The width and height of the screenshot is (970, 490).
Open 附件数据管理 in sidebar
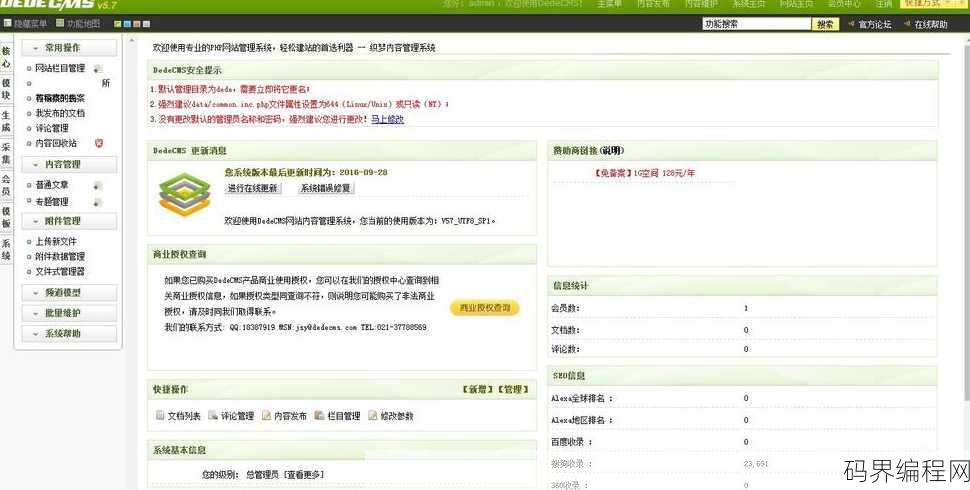tap(60, 256)
